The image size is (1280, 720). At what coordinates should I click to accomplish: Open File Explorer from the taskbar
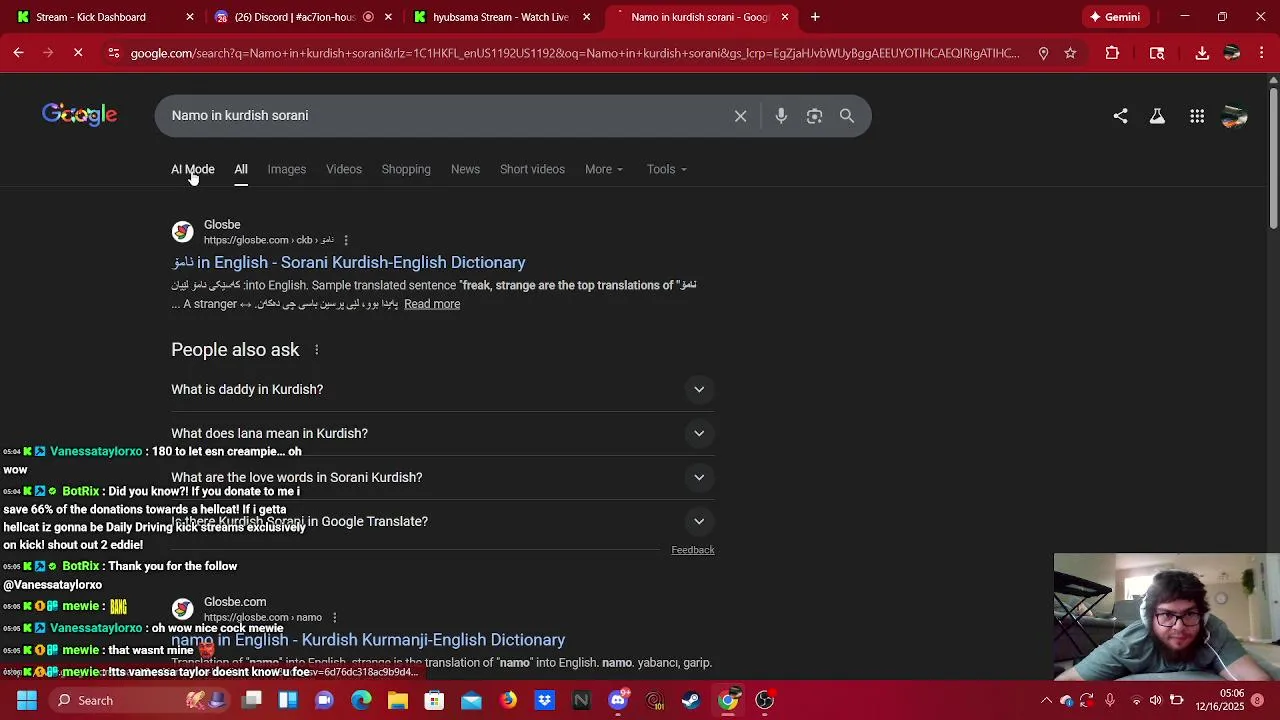coord(398,700)
